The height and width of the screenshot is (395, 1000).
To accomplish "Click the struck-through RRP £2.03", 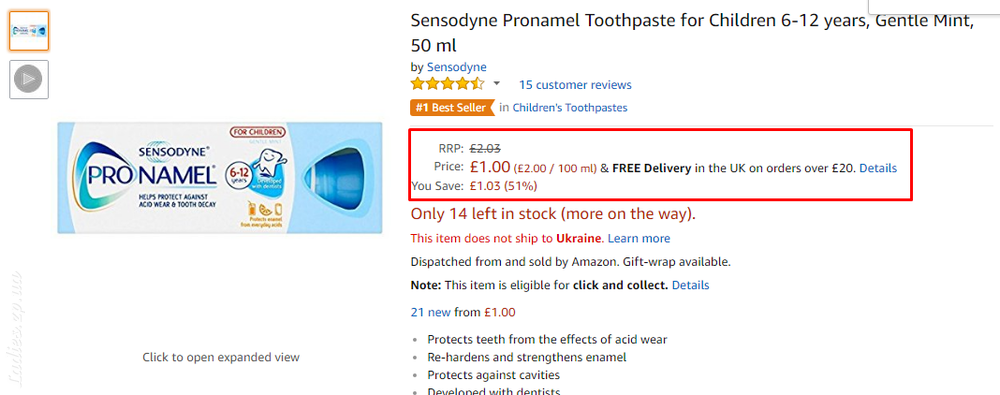I will tap(485, 149).
